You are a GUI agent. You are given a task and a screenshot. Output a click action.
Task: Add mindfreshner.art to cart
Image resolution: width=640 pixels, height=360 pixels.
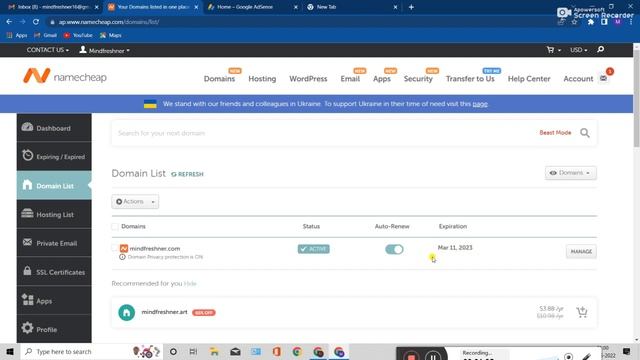click(x=582, y=312)
